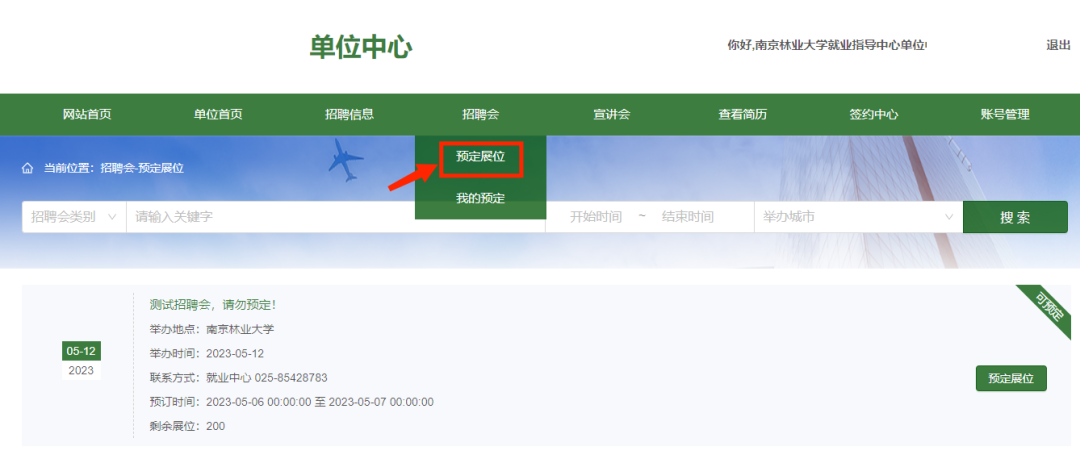
Task: Choose 预定展位 in the dropdown submenu
Action: pyautogui.click(x=480, y=157)
